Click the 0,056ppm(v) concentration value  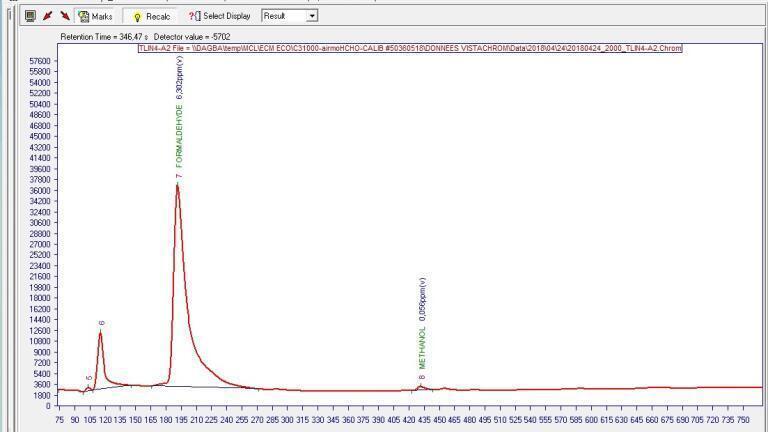coord(422,299)
